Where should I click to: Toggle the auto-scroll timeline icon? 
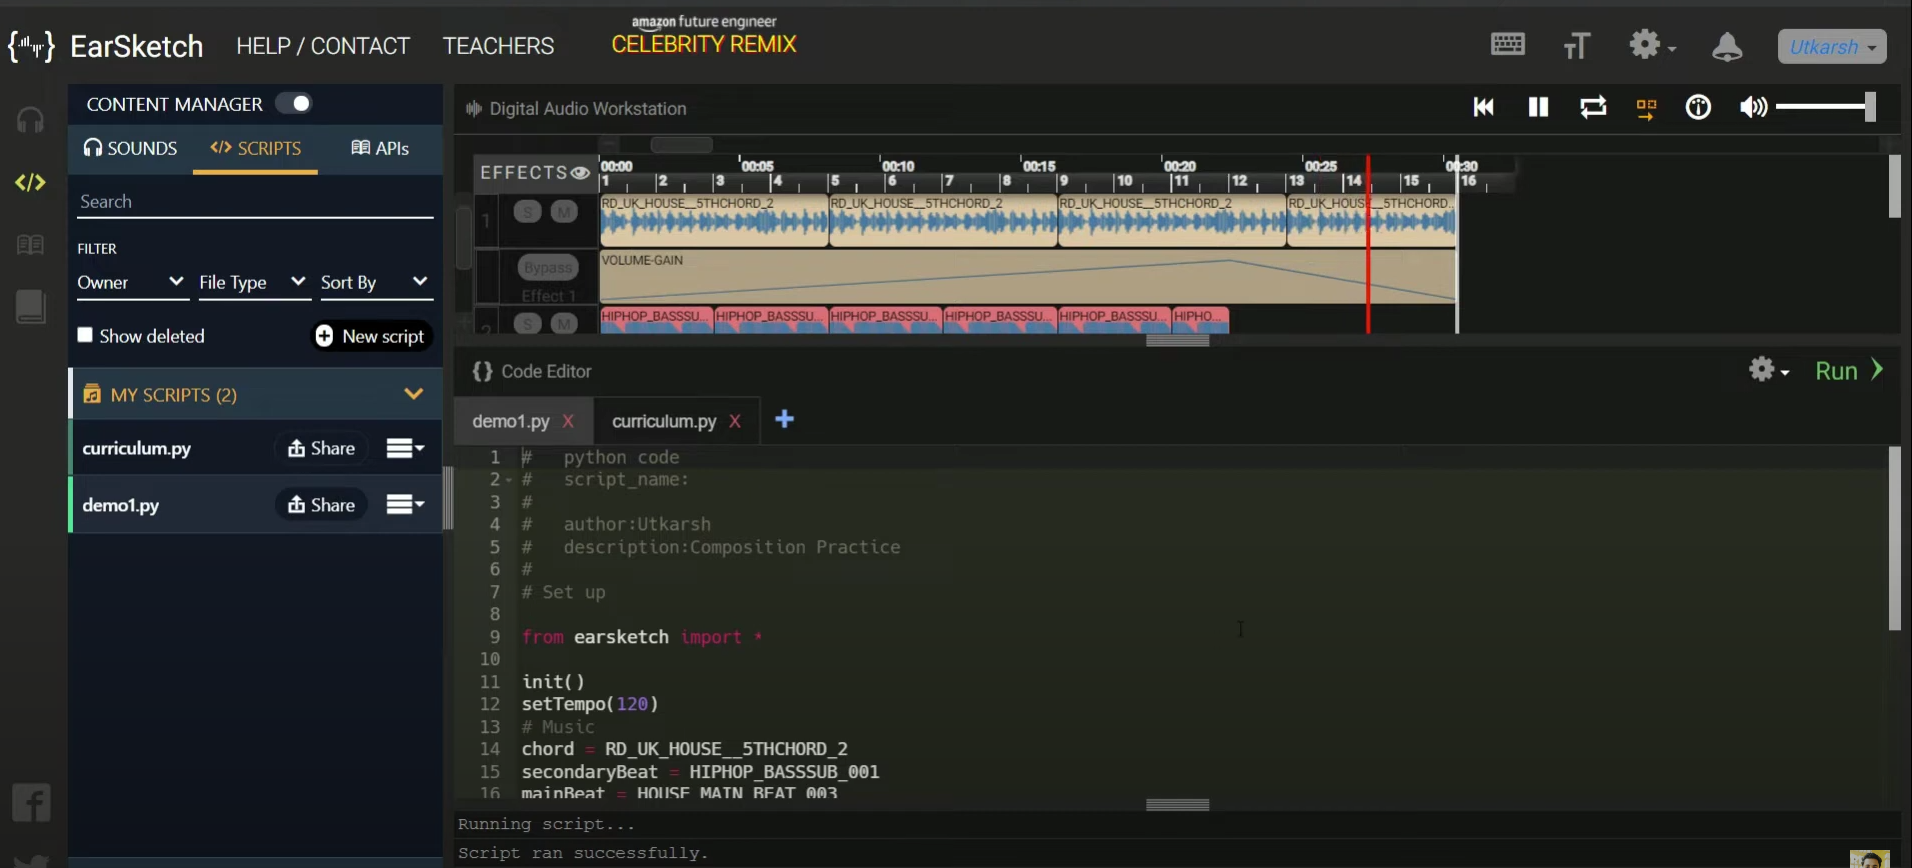click(x=1646, y=109)
